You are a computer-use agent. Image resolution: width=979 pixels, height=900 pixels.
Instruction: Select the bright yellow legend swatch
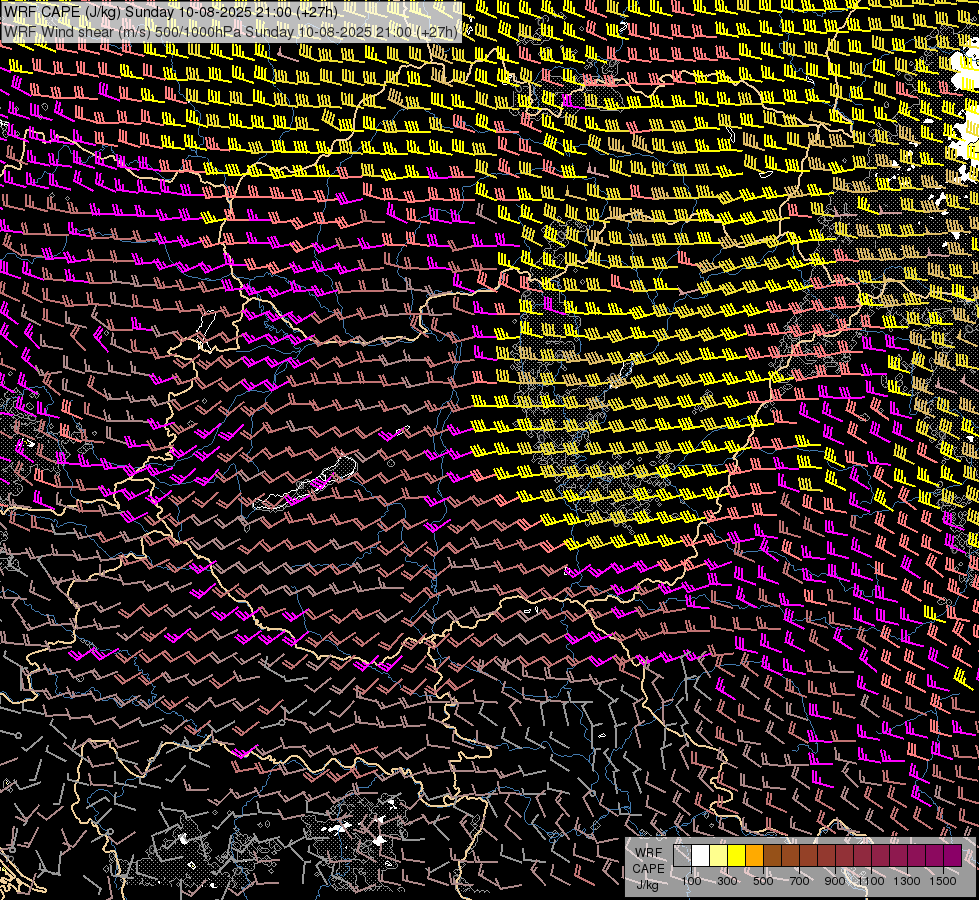[736, 855]
